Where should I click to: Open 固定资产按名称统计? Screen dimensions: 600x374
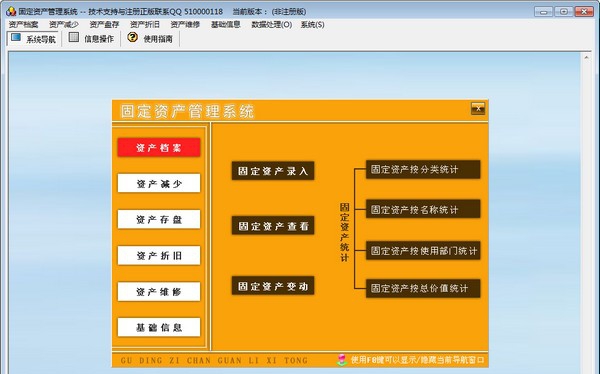[x=423, y=209]
